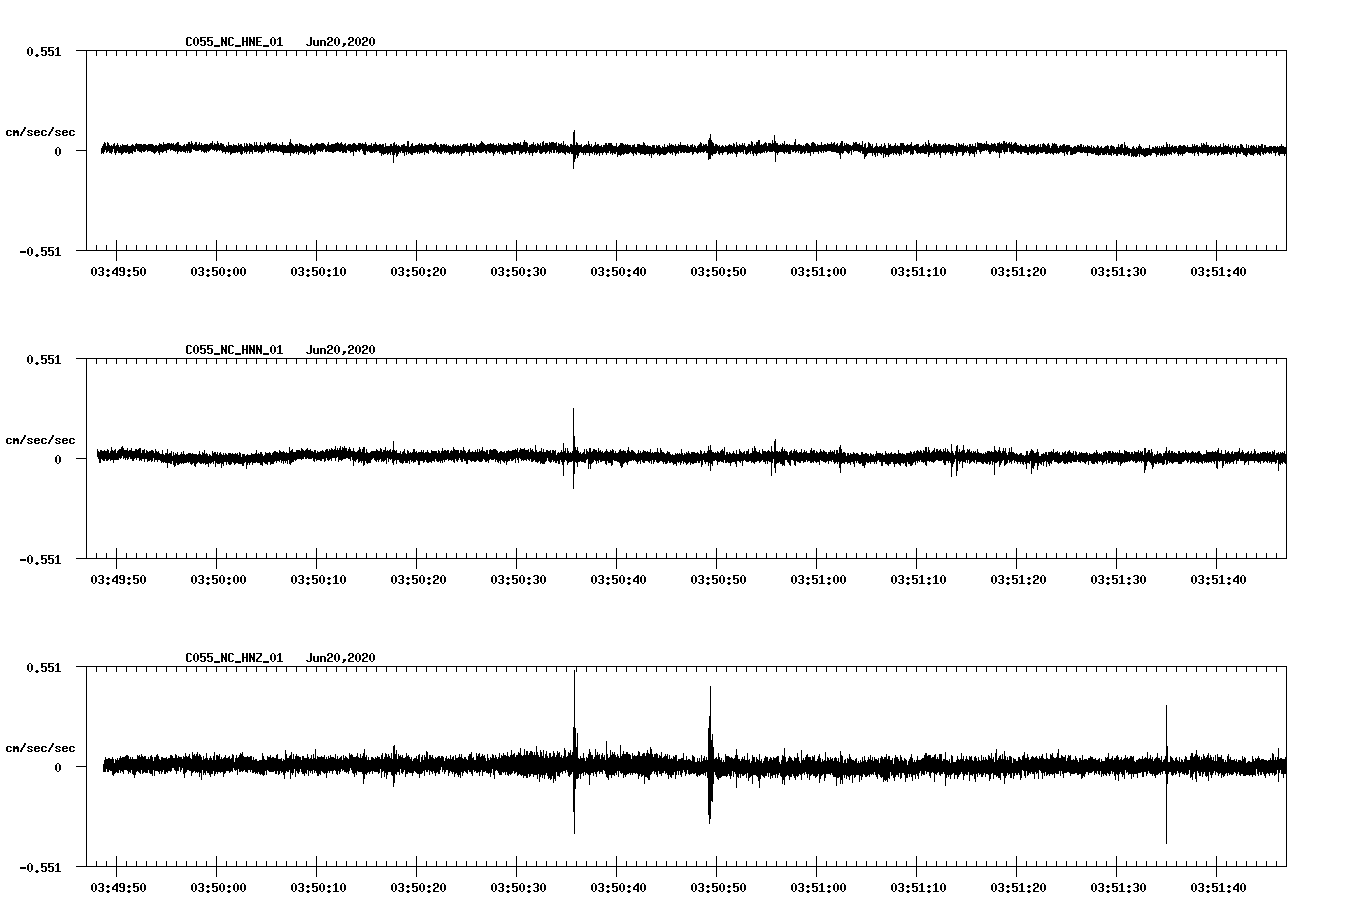Click the 03:50:30 time label under HNE plot
The width and height of the screenshot is (1358, 924).
click(x=518, y=272)
